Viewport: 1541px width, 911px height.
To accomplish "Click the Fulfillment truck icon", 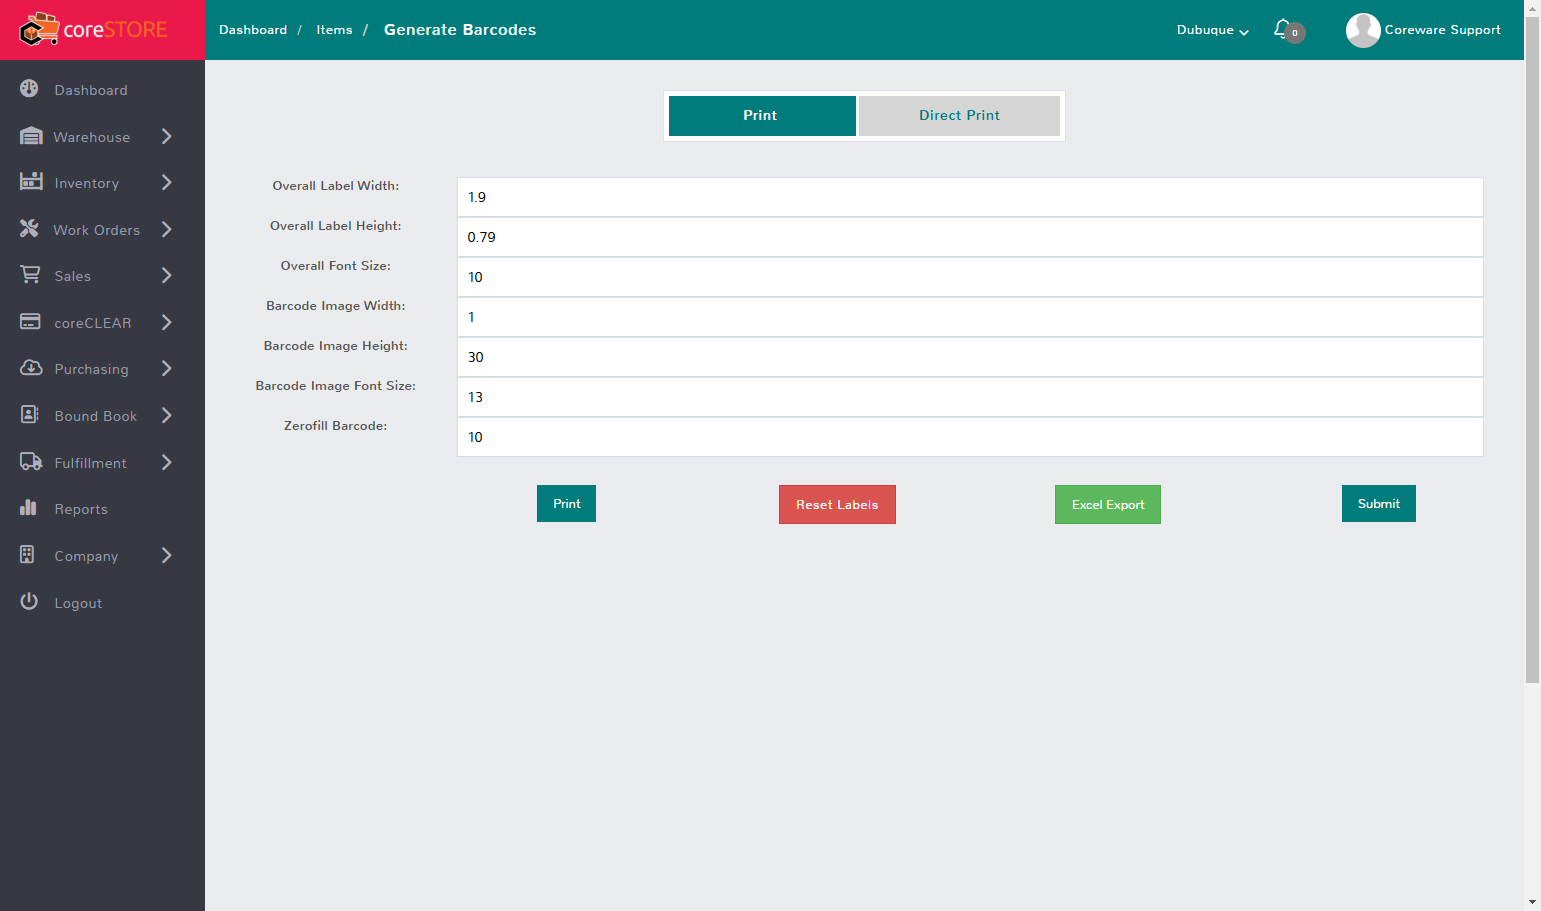I will [x=31, y=461].
